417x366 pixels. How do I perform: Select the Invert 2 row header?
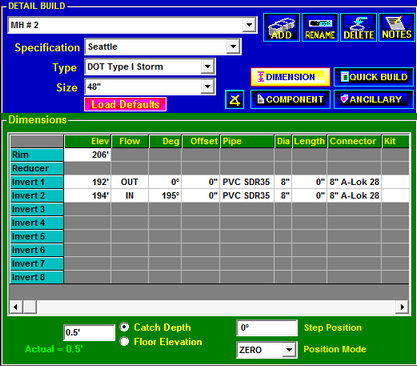pos(37,196)
